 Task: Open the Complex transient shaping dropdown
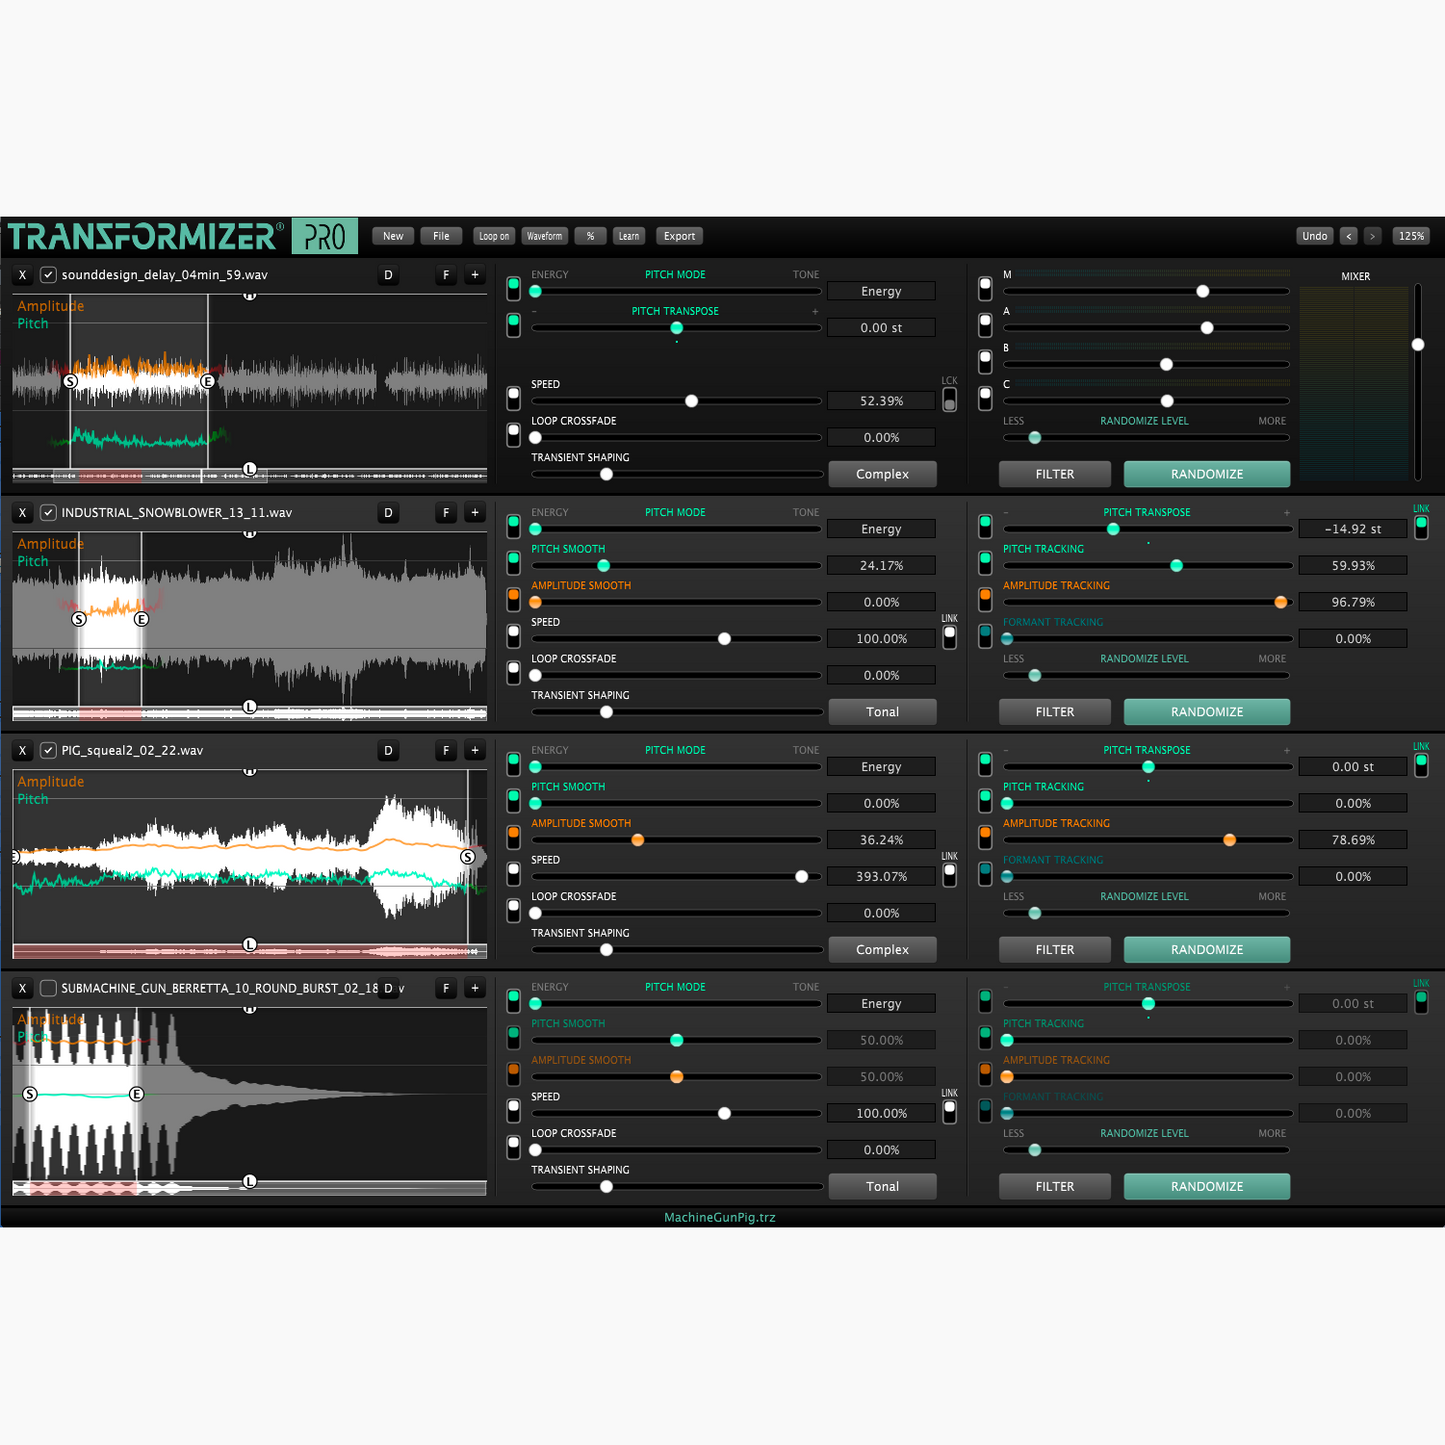[882, 474]
